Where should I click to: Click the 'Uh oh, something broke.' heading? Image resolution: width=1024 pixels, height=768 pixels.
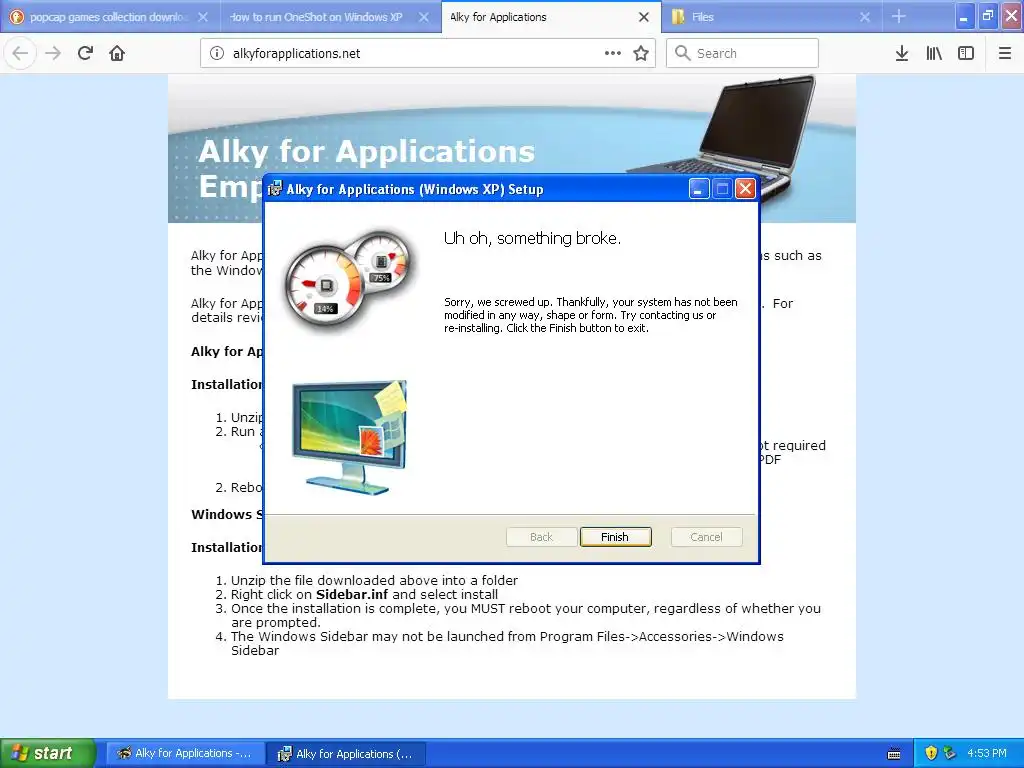pyautogui.click(x=532, y=238)
